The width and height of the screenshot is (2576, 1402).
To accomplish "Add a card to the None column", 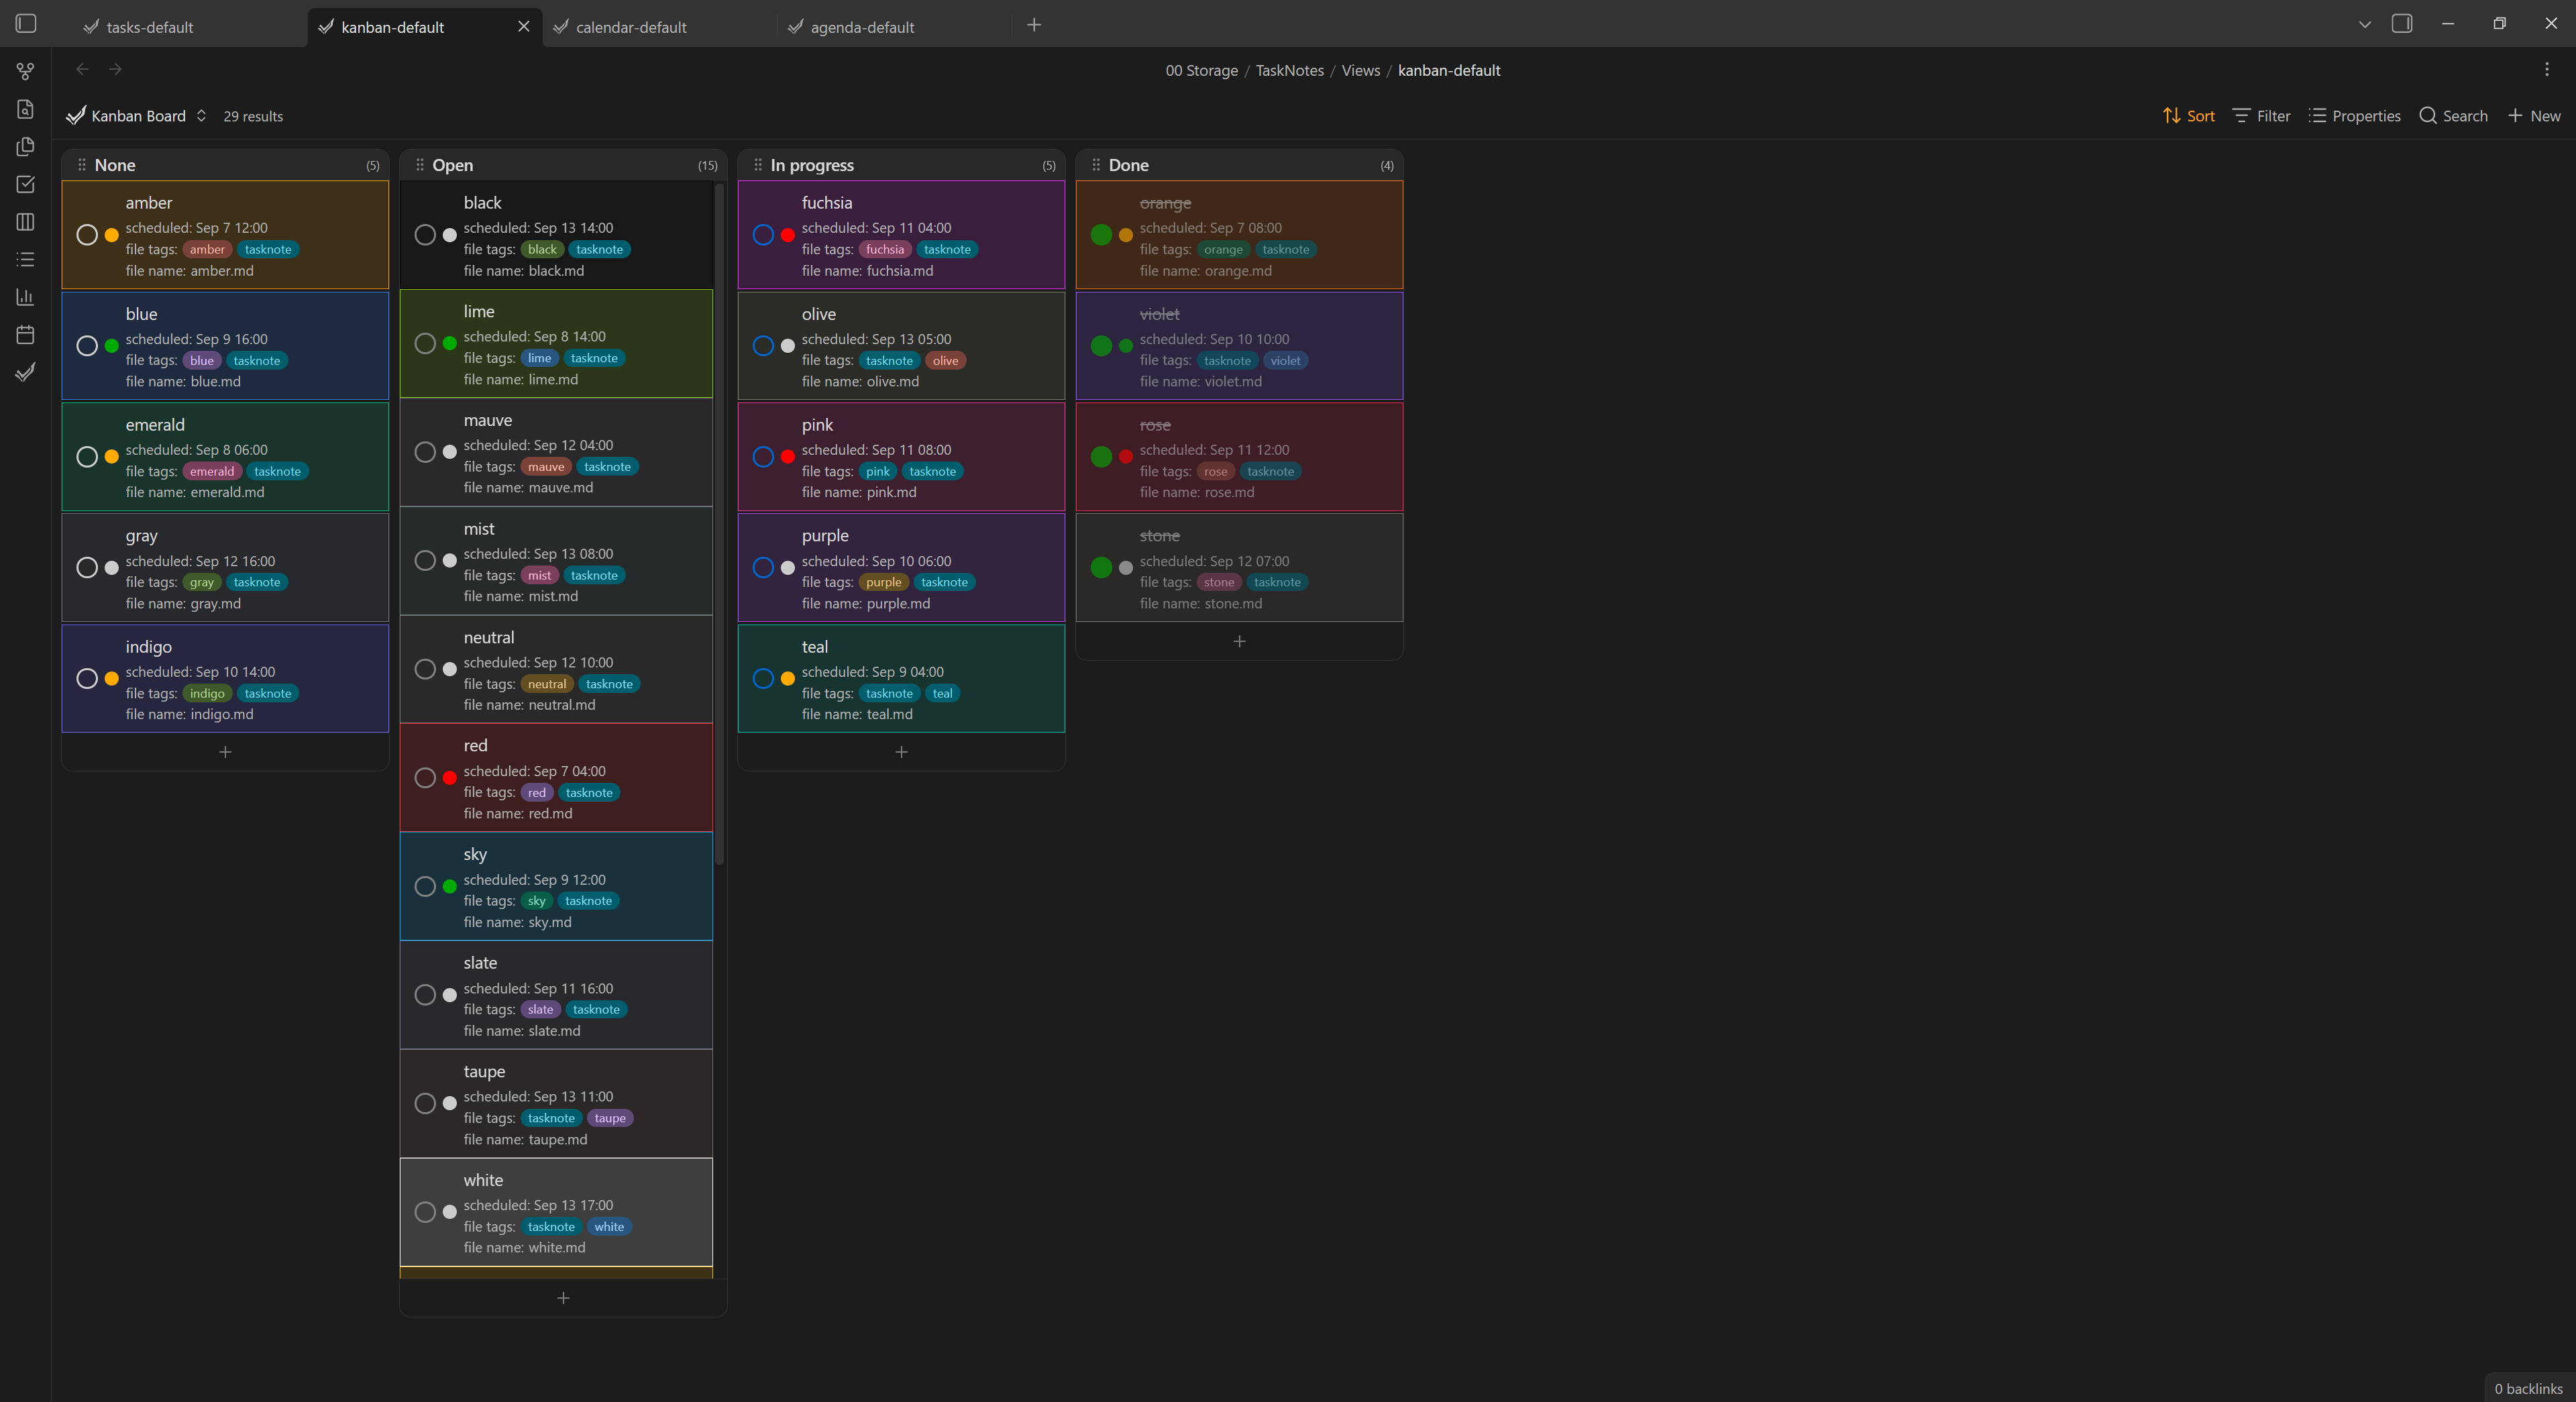I will pyautogui.click(x=225, y=752).
